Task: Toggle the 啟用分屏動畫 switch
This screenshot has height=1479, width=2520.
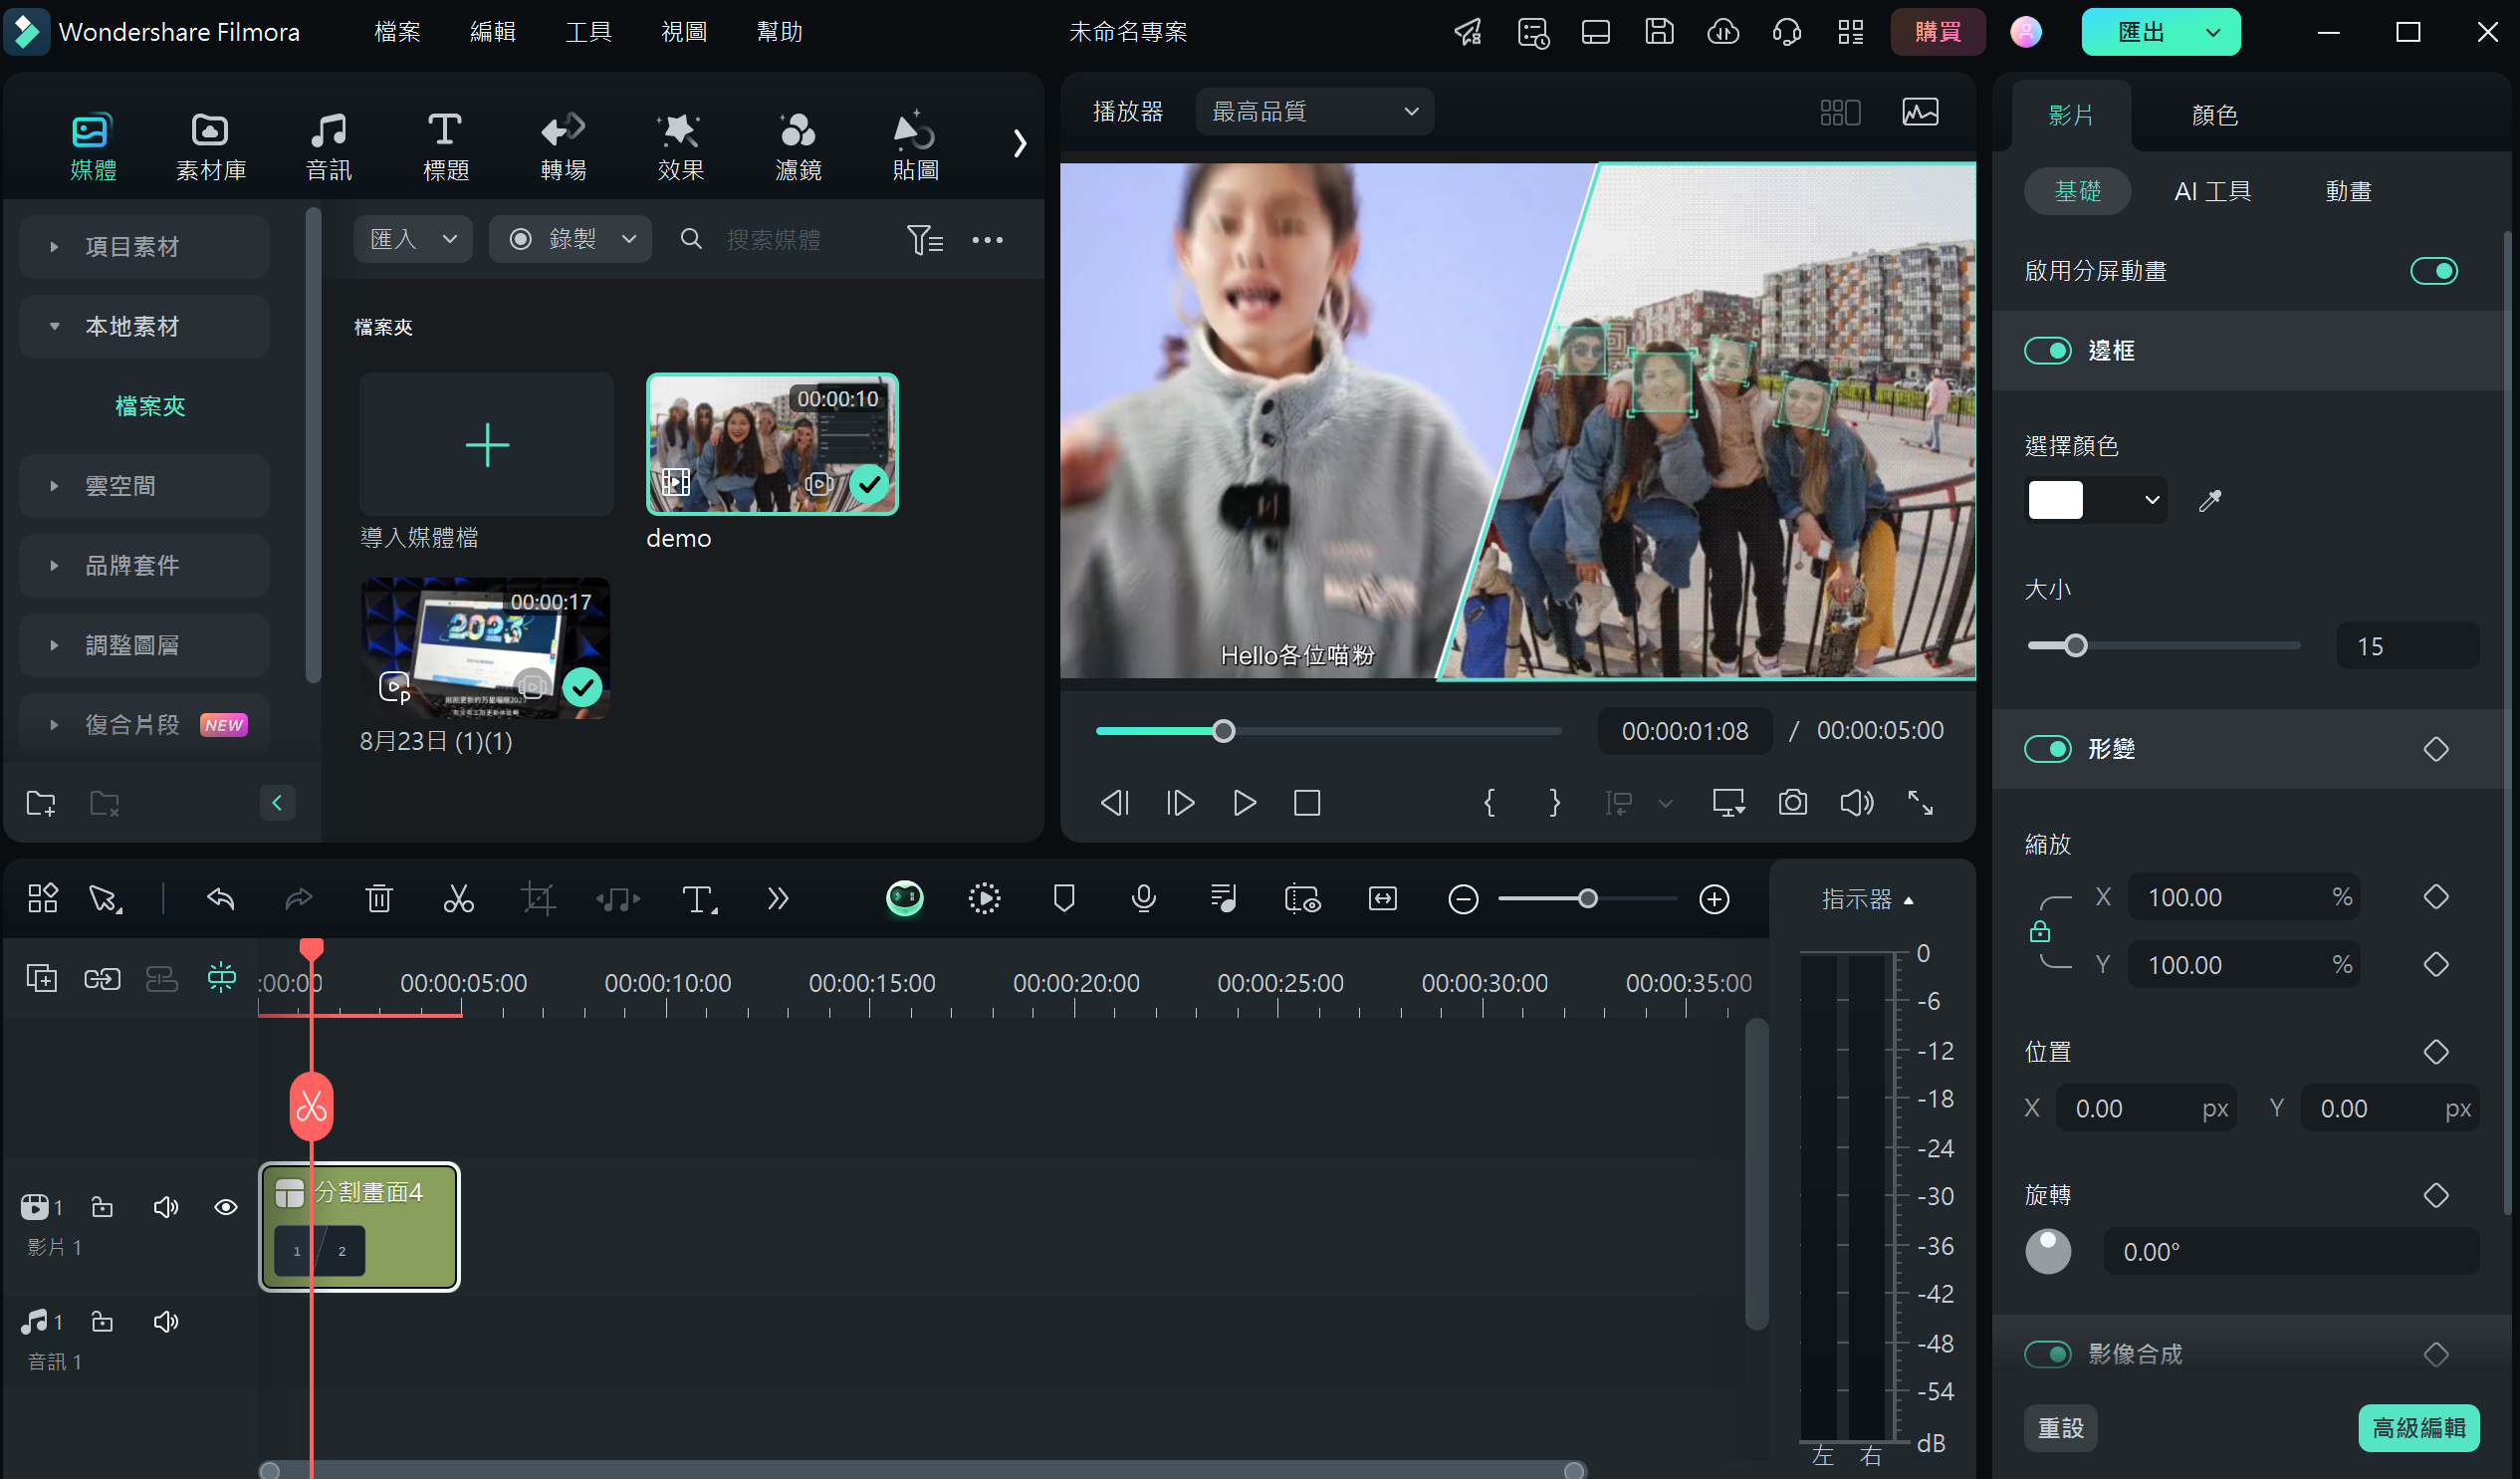Action: [x=2433, y=271]
